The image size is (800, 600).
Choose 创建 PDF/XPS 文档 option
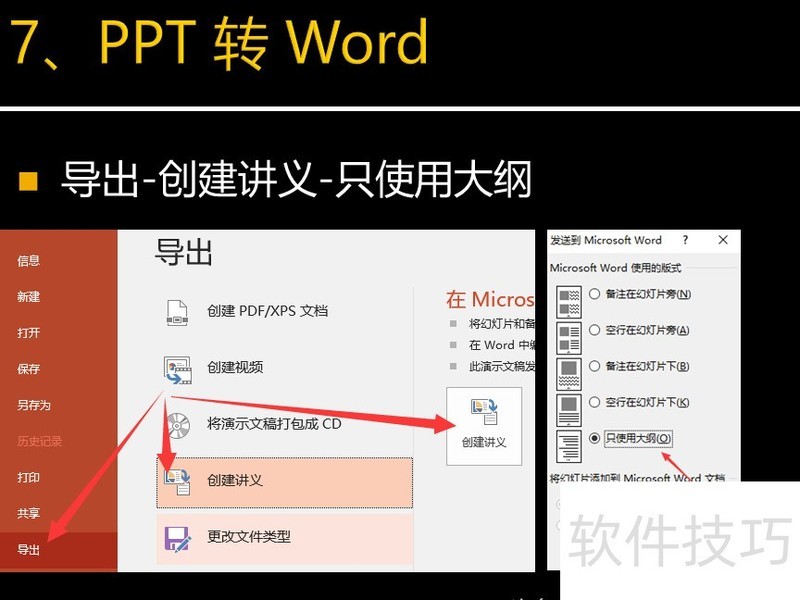pyautogui.click(x=267, y=311)
